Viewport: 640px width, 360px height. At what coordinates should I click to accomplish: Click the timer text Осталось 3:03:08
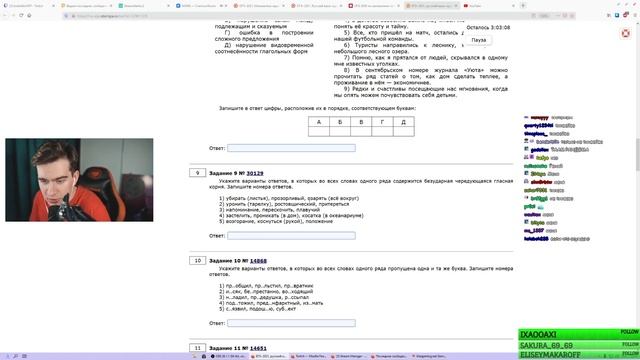pyautogui.click(x=488, y=27)
